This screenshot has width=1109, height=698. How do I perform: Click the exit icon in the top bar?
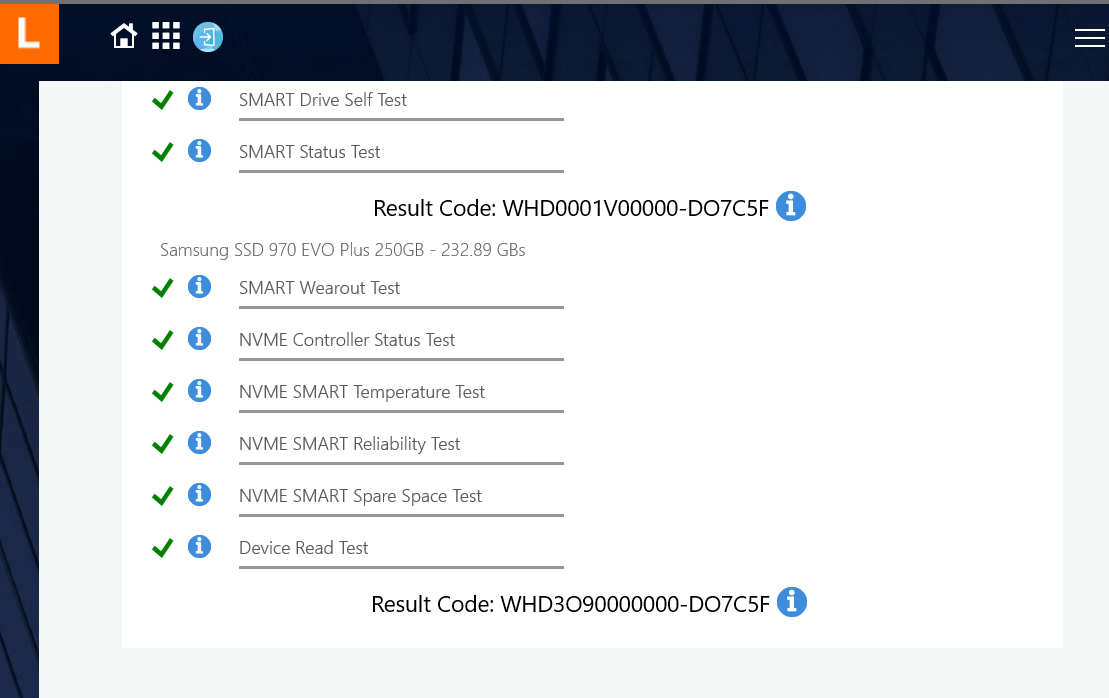207,37
